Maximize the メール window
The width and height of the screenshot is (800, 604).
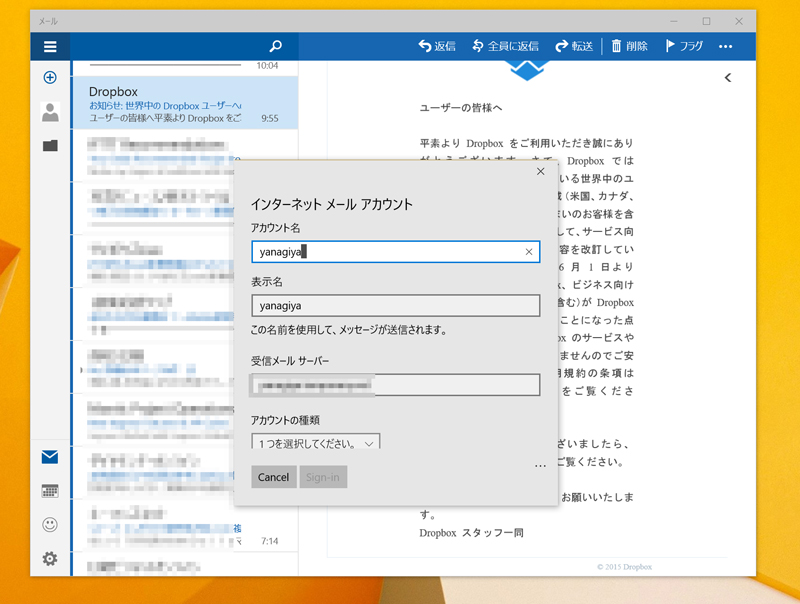(706, 21)
